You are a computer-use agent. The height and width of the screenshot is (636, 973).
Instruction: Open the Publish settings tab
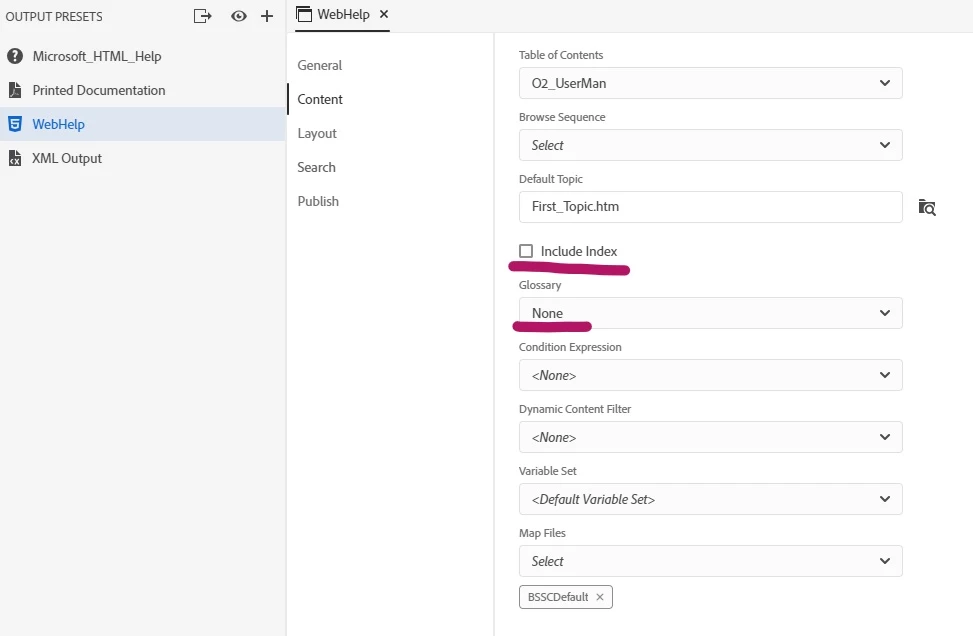[318, 201]
